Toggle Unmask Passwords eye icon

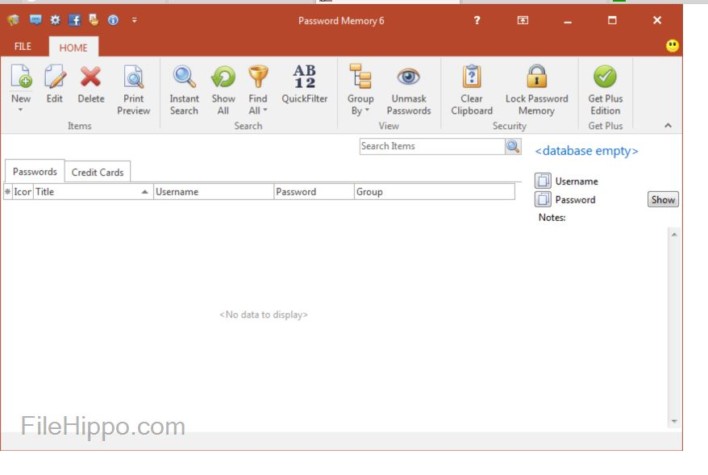point(408,76)
